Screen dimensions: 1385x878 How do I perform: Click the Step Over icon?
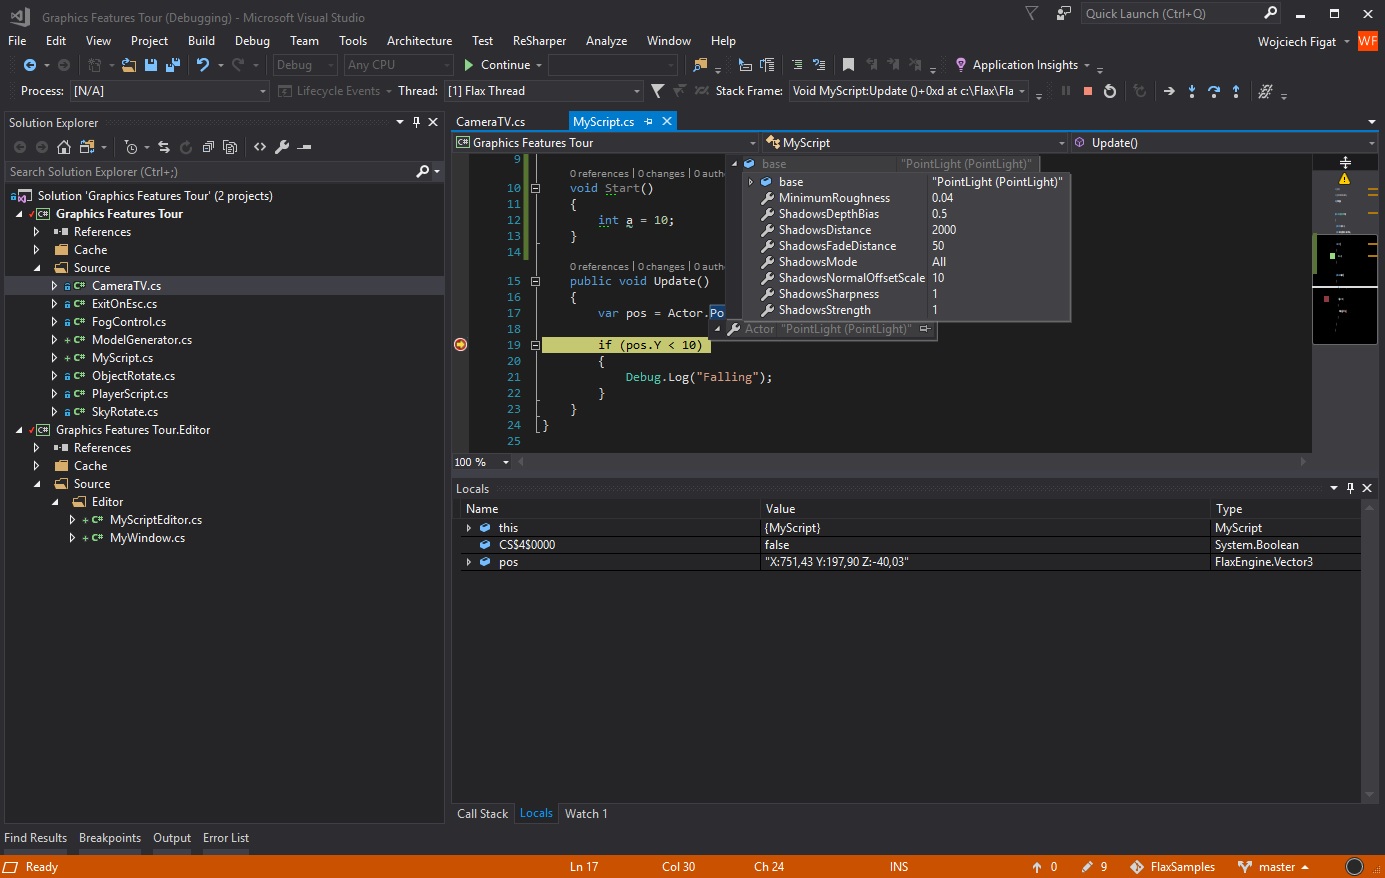tap(1214, 91)
